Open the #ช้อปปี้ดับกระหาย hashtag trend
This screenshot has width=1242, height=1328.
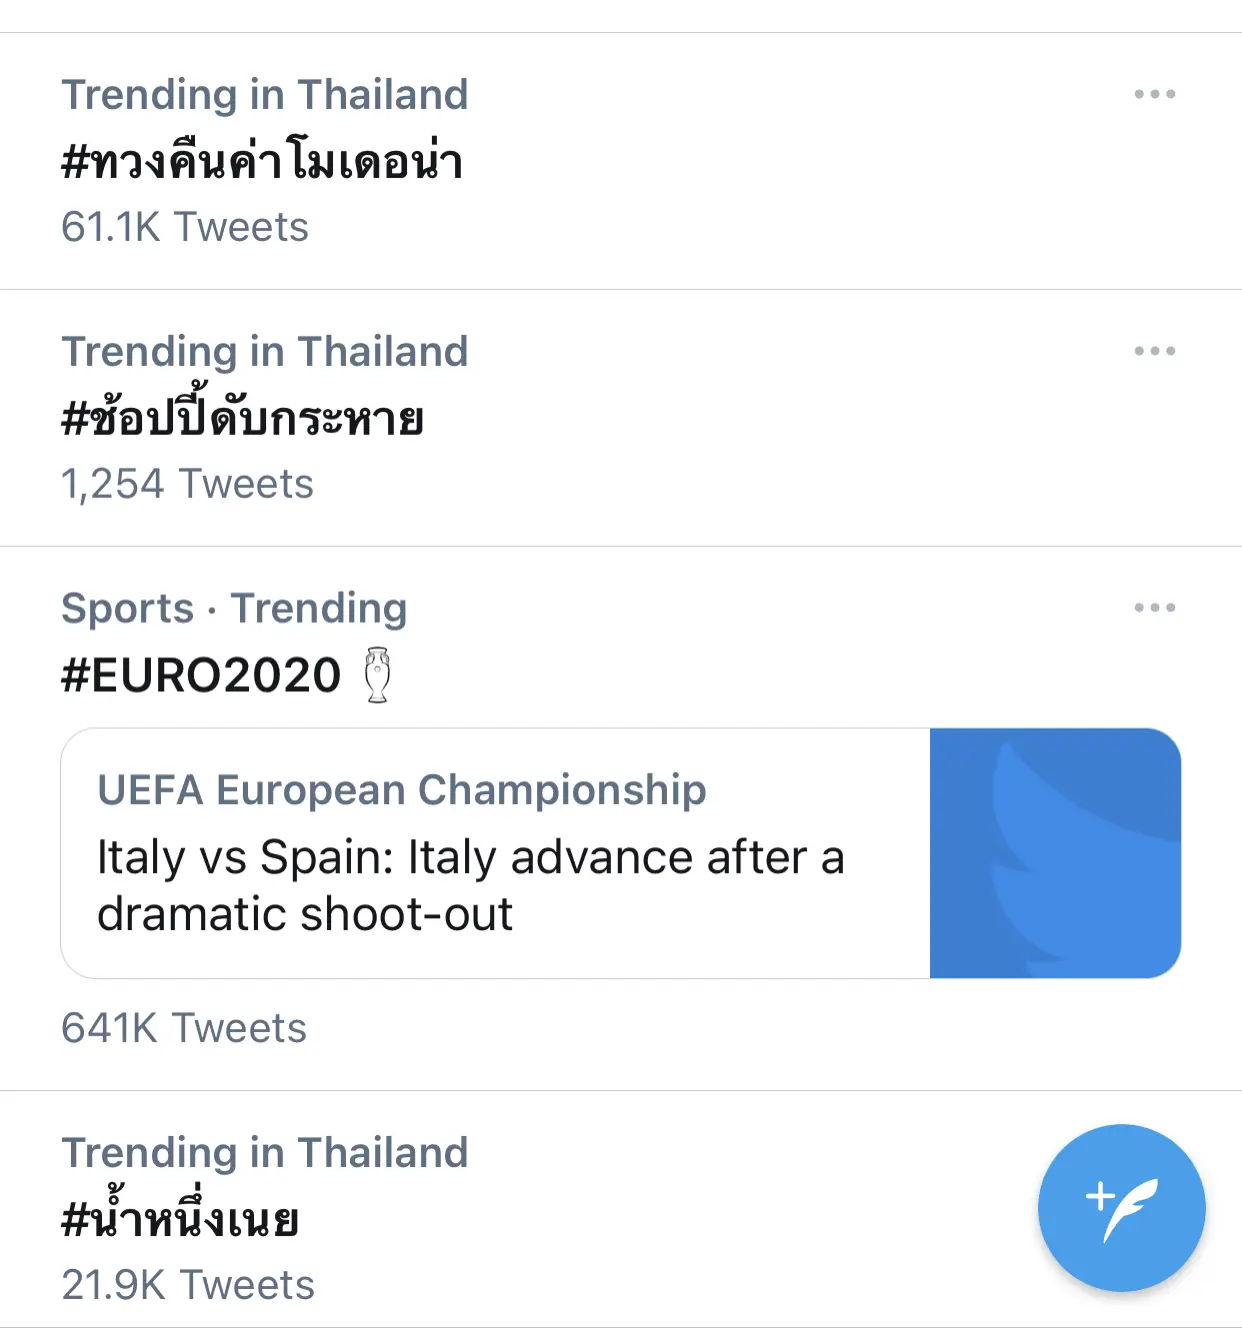click(x=243, y=418)
